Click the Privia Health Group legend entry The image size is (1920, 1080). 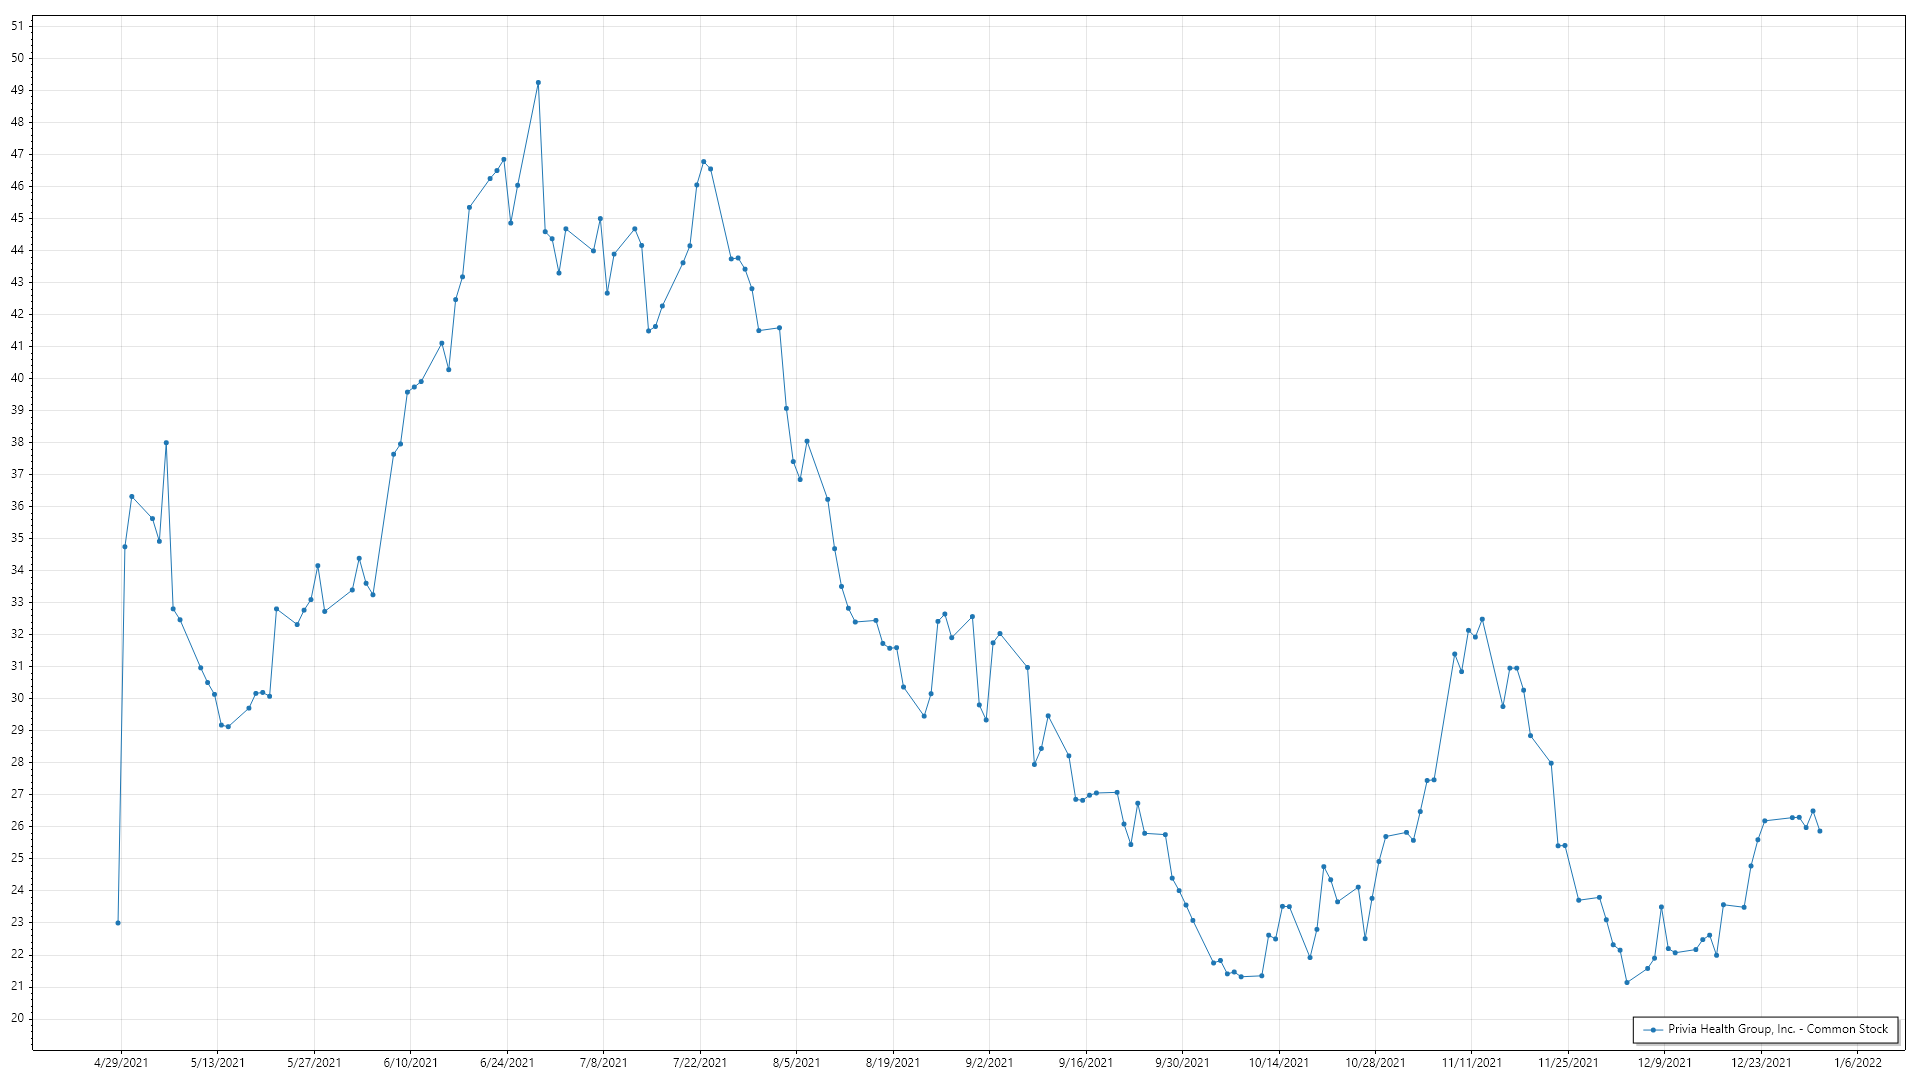(1777, 1029)
